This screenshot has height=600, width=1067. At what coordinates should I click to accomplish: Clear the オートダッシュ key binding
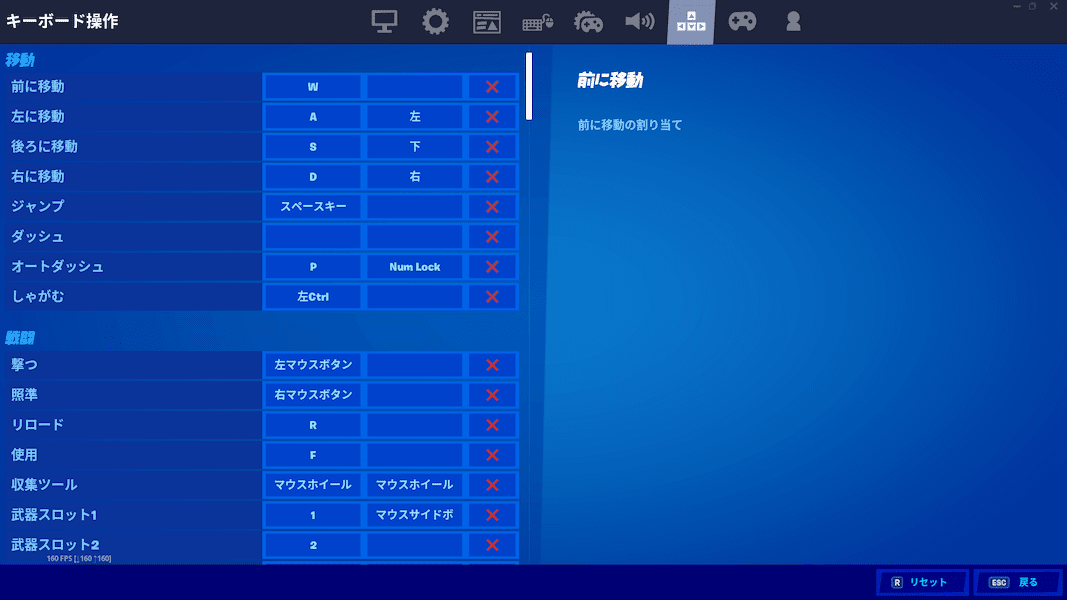(x=493, y=267)
